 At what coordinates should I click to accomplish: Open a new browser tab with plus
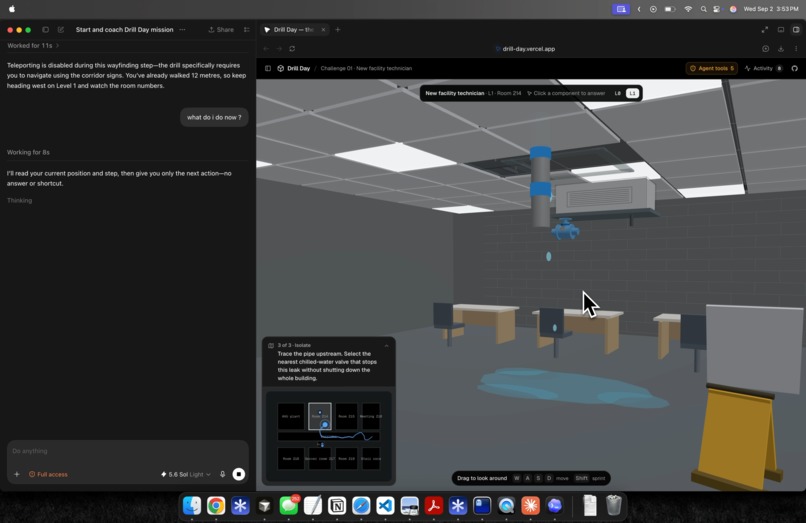[x=338, y=30]
